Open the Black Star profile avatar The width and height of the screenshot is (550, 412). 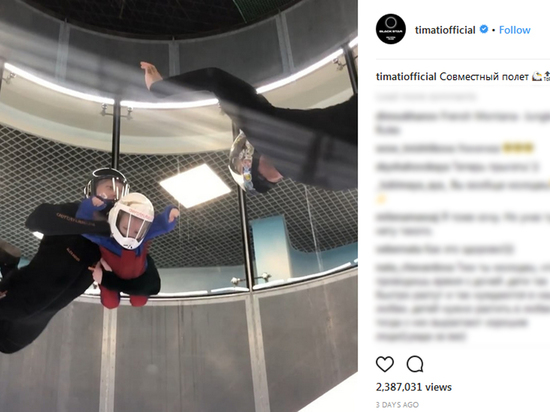[x=390, y=29]
